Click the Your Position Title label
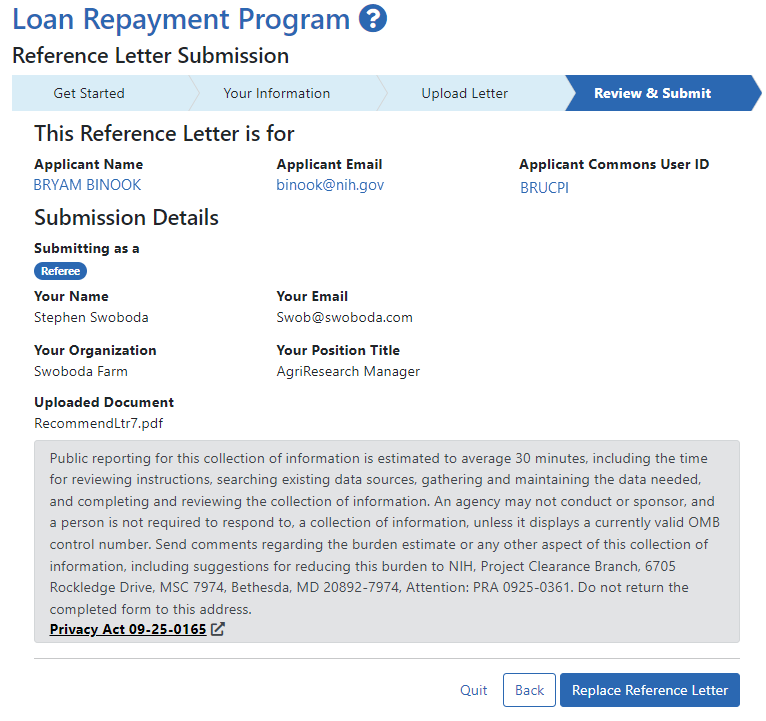766x721 pixels. (338, 350)
